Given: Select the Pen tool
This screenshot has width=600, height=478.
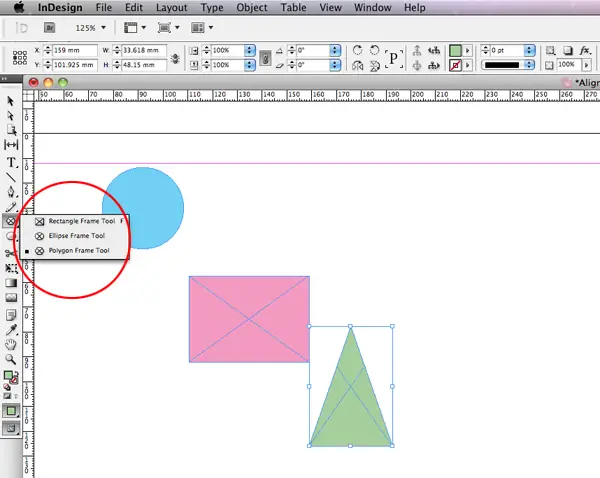Looking at the screenshot, I should pyautogui.click(x=11, y=192).
